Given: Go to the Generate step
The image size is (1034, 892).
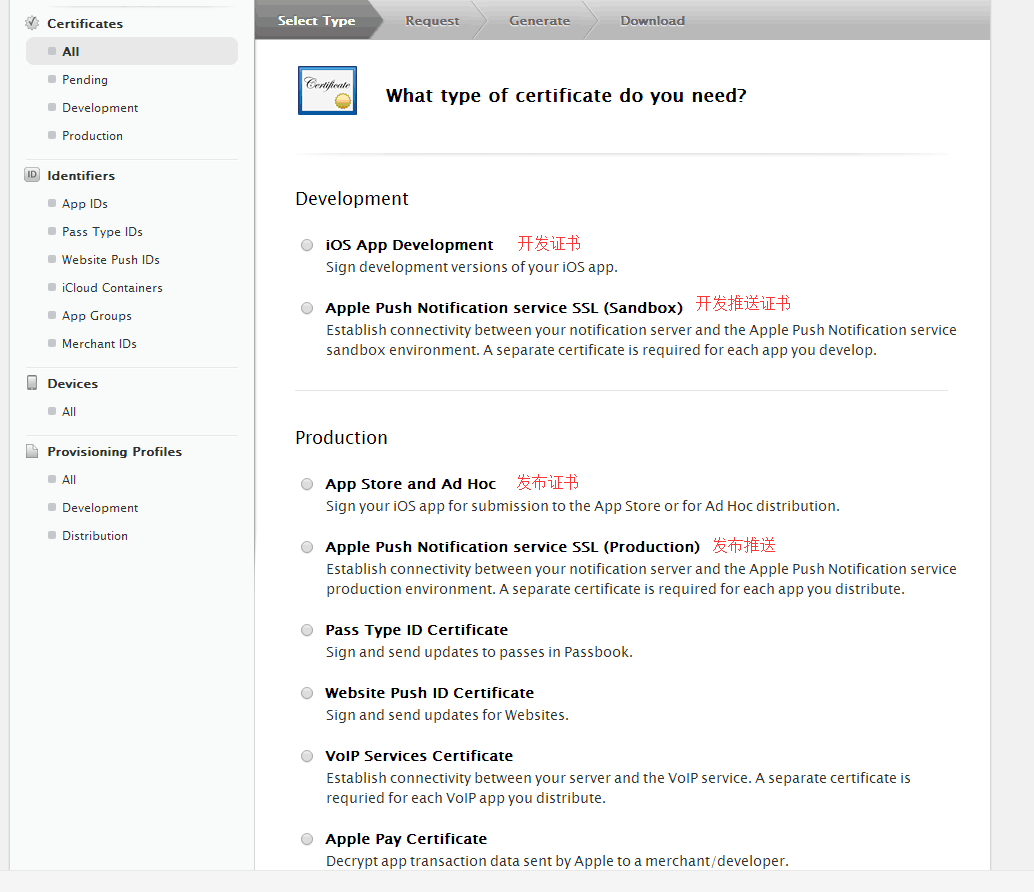Looking at the screenshot, I should tap(539, 20).
